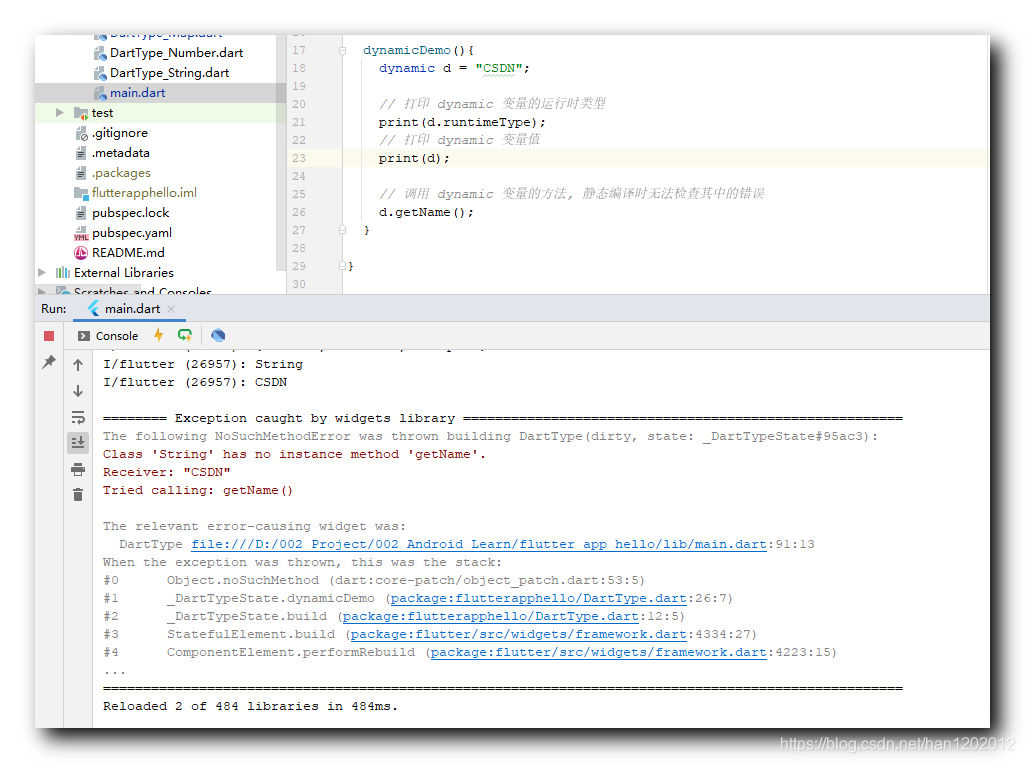Screen dimensions: 1025x763
Task: Open DartType.dart:26:7 stack link
Action: (x=539, y=598)
